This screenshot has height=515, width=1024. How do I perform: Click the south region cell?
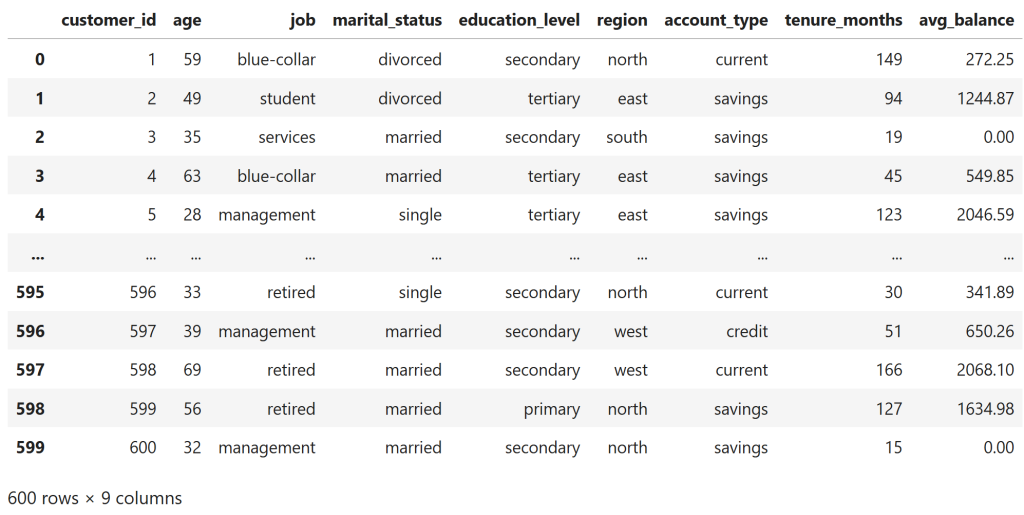coord(627,138)
